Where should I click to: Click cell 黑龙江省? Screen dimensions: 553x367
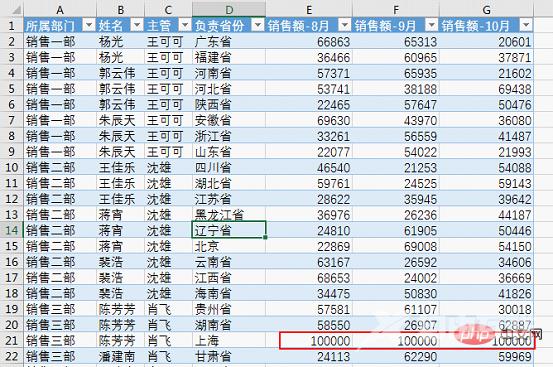(x=229, y=214)
